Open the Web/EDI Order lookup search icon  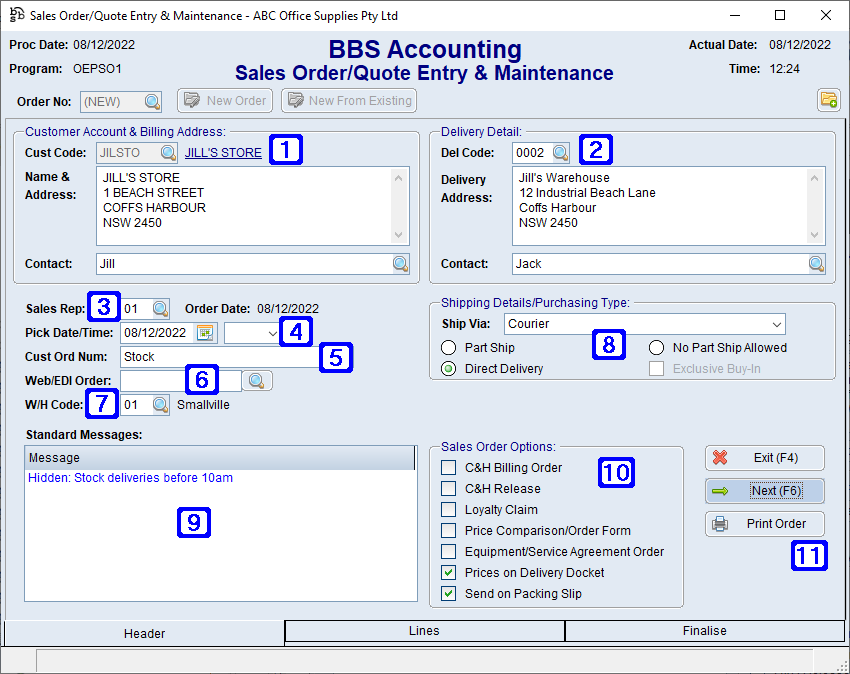[258, 380]
